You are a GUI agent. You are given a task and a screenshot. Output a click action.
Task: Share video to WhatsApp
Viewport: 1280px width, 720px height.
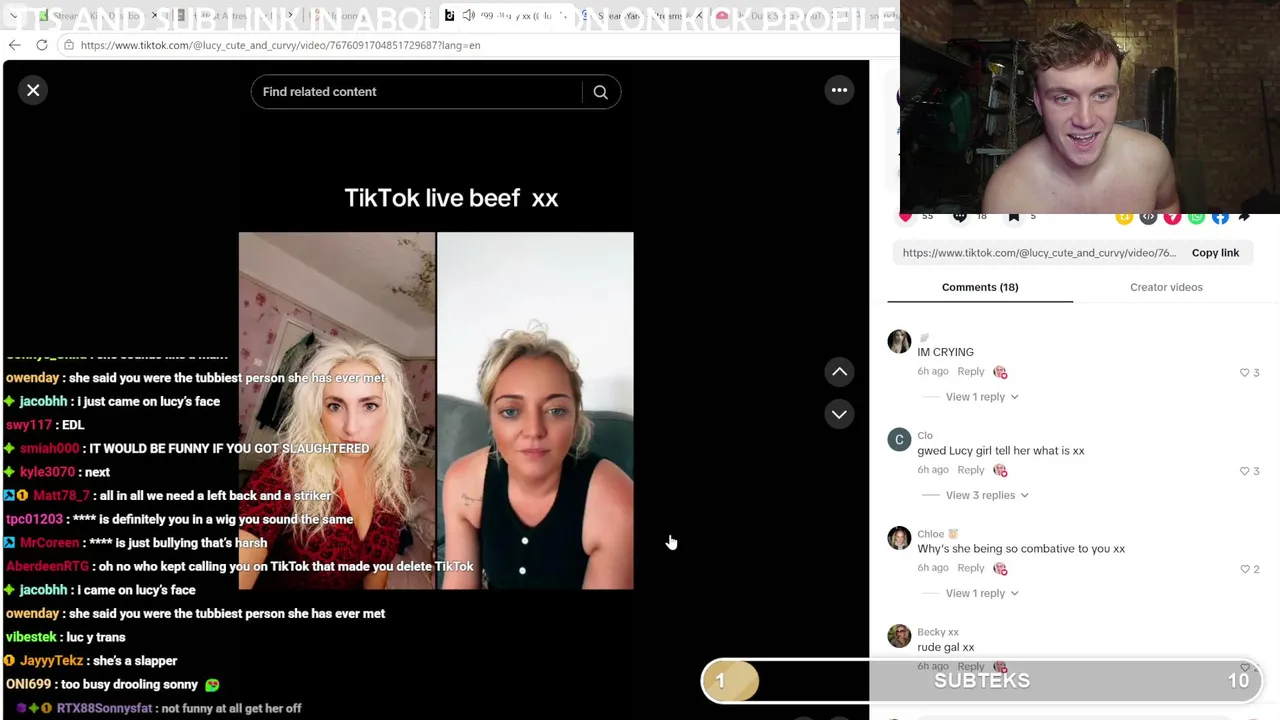pos(1196,217)
